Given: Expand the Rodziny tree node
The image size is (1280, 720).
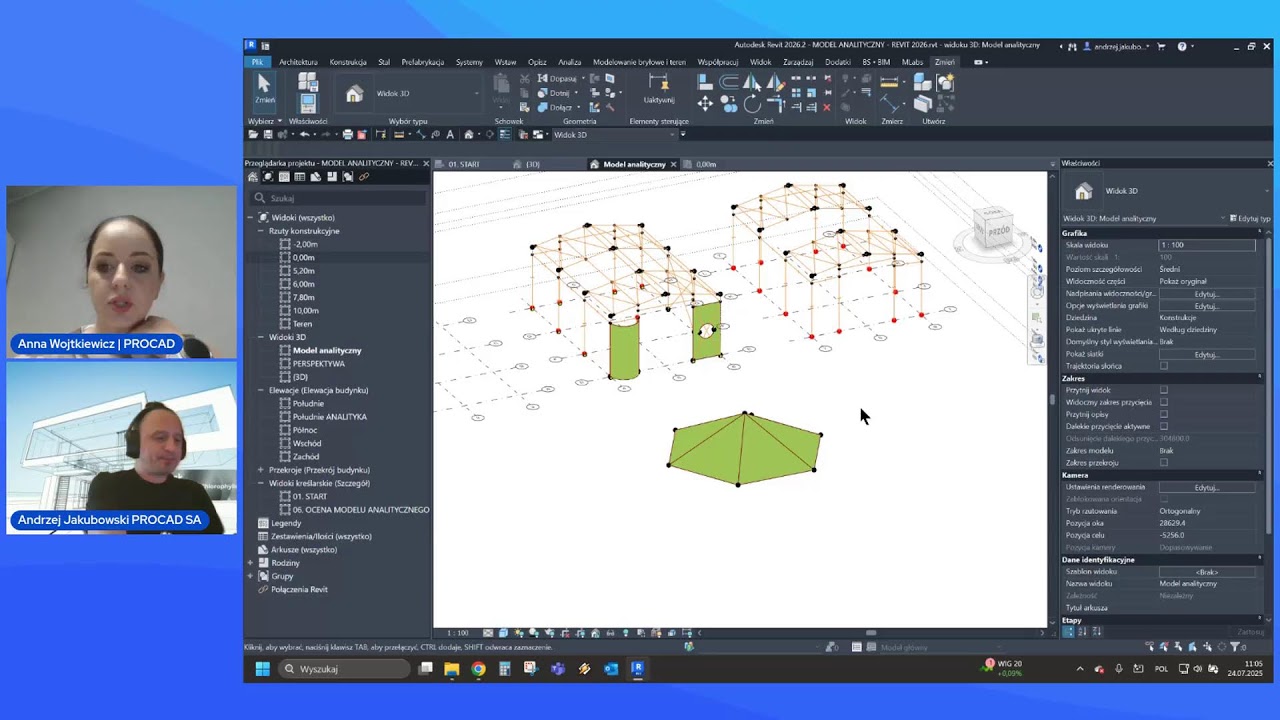Looking at the screenshot, I should point(250,563).
